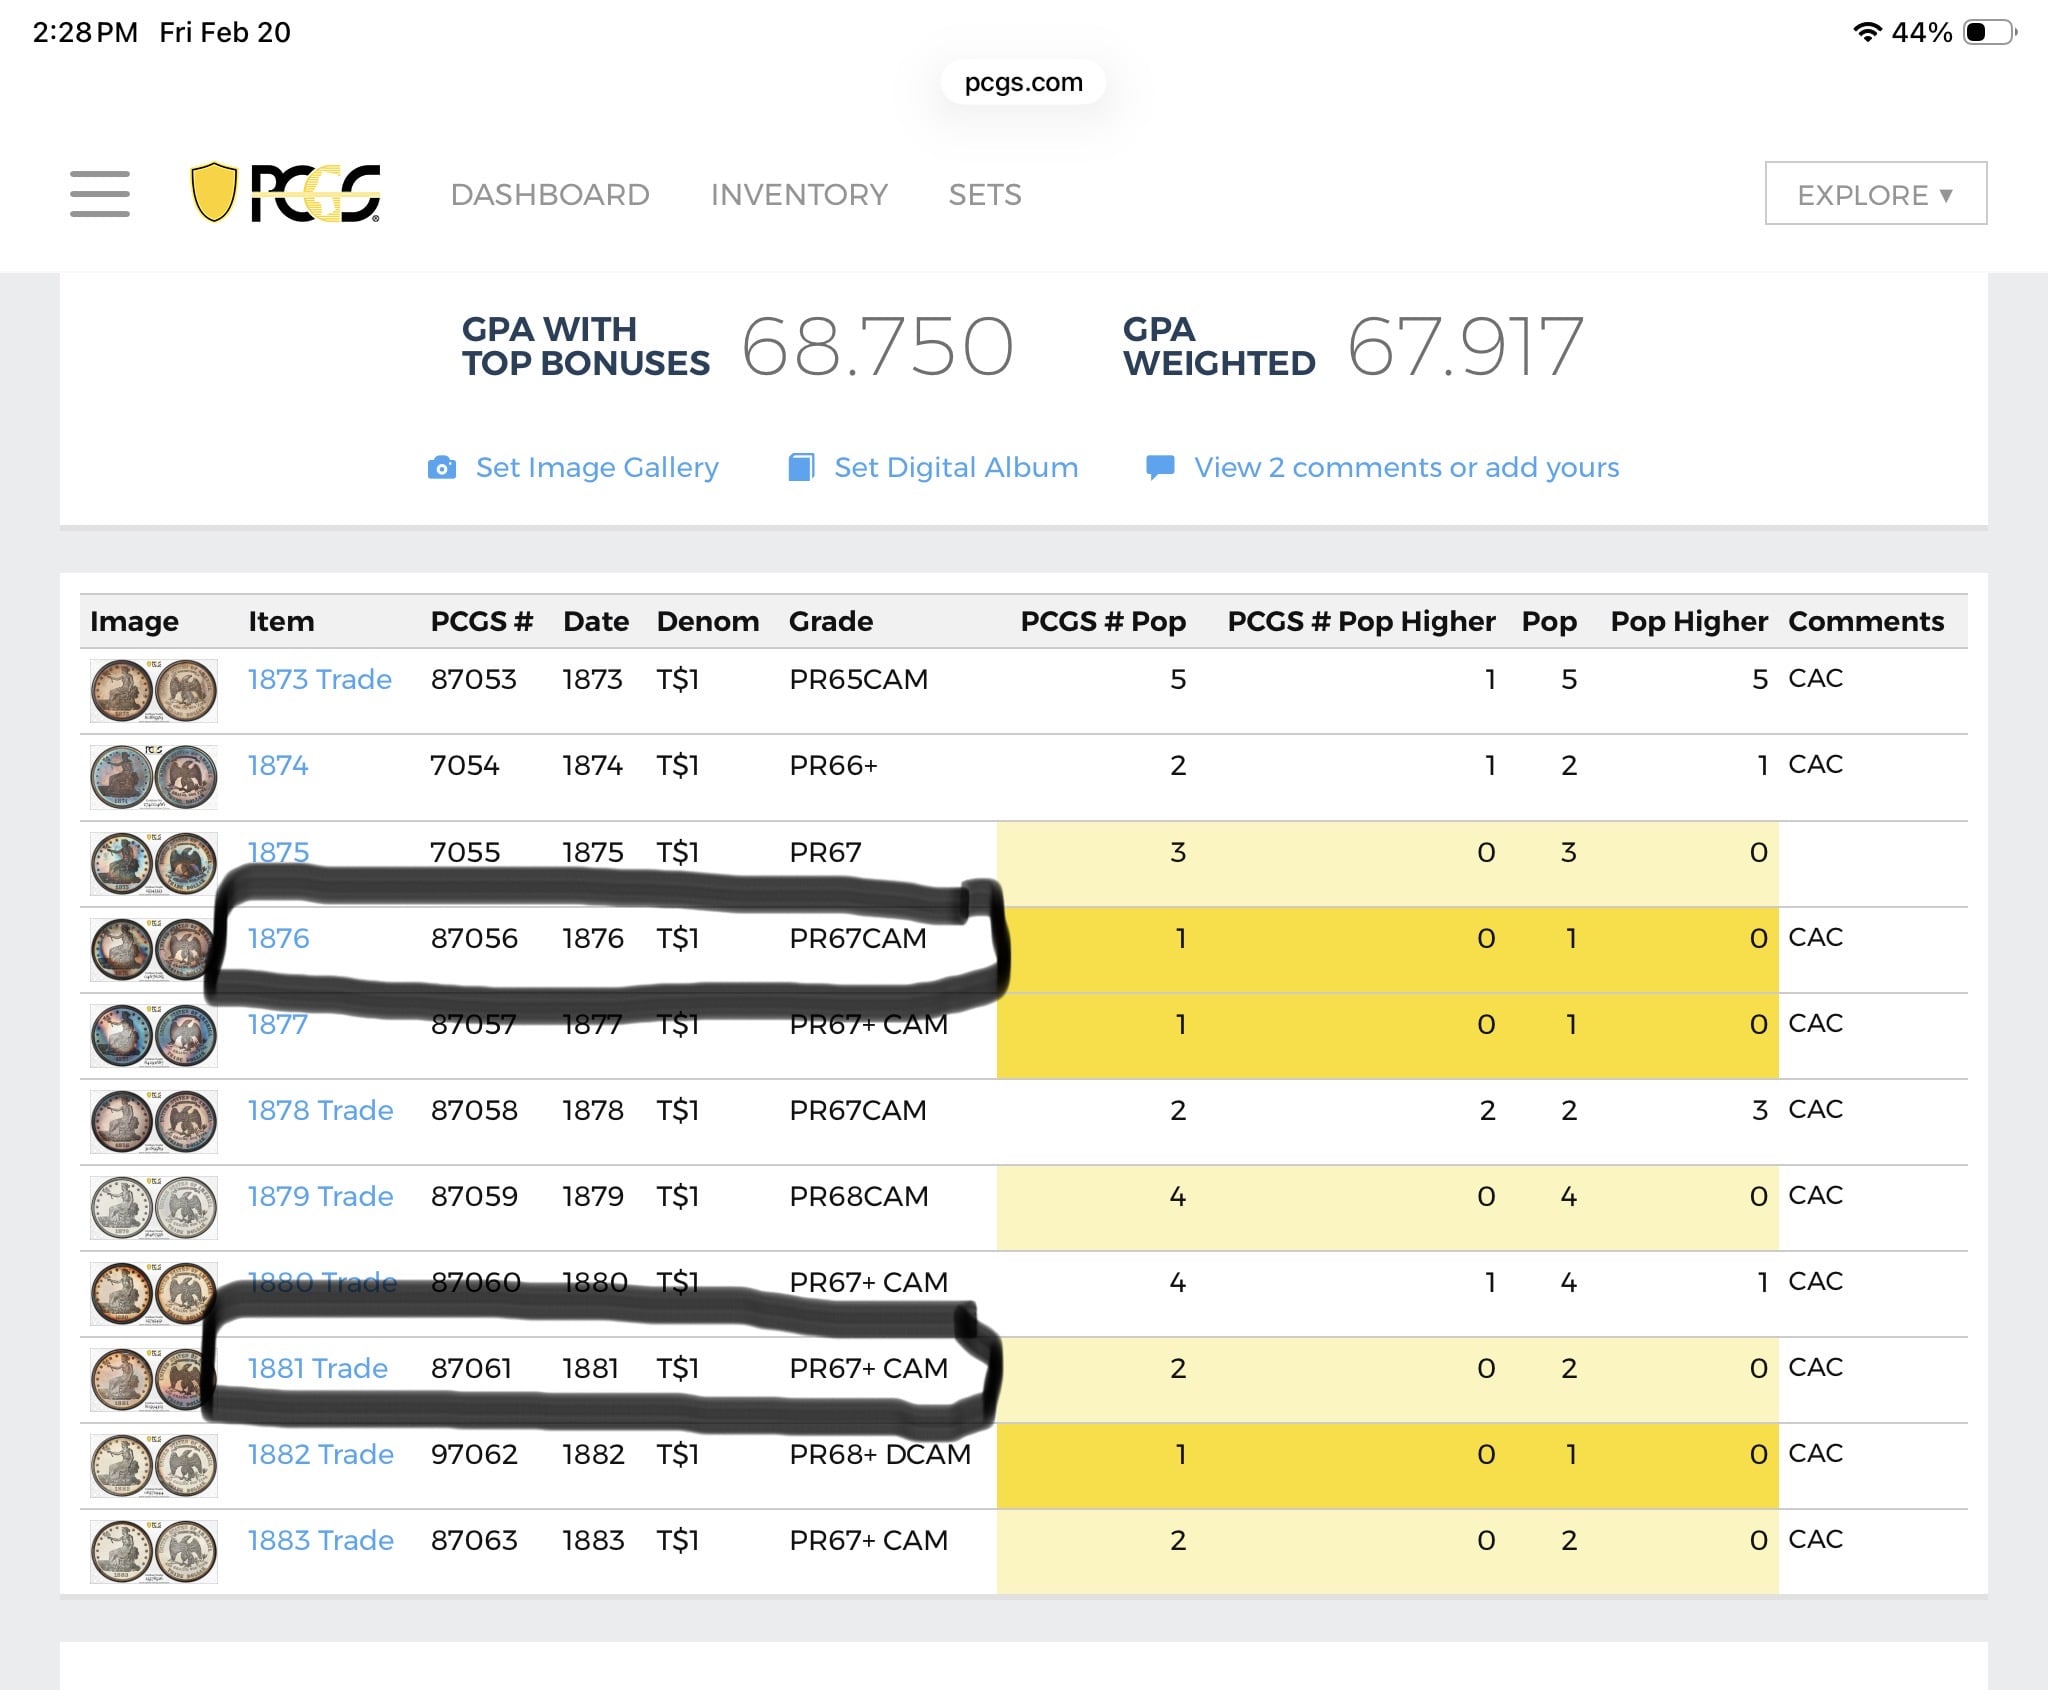The width and height of the screenshot is (2048, 1690).
Task: Expand the EXPLORE dropdown
Action: click(x=1875, y=194)
